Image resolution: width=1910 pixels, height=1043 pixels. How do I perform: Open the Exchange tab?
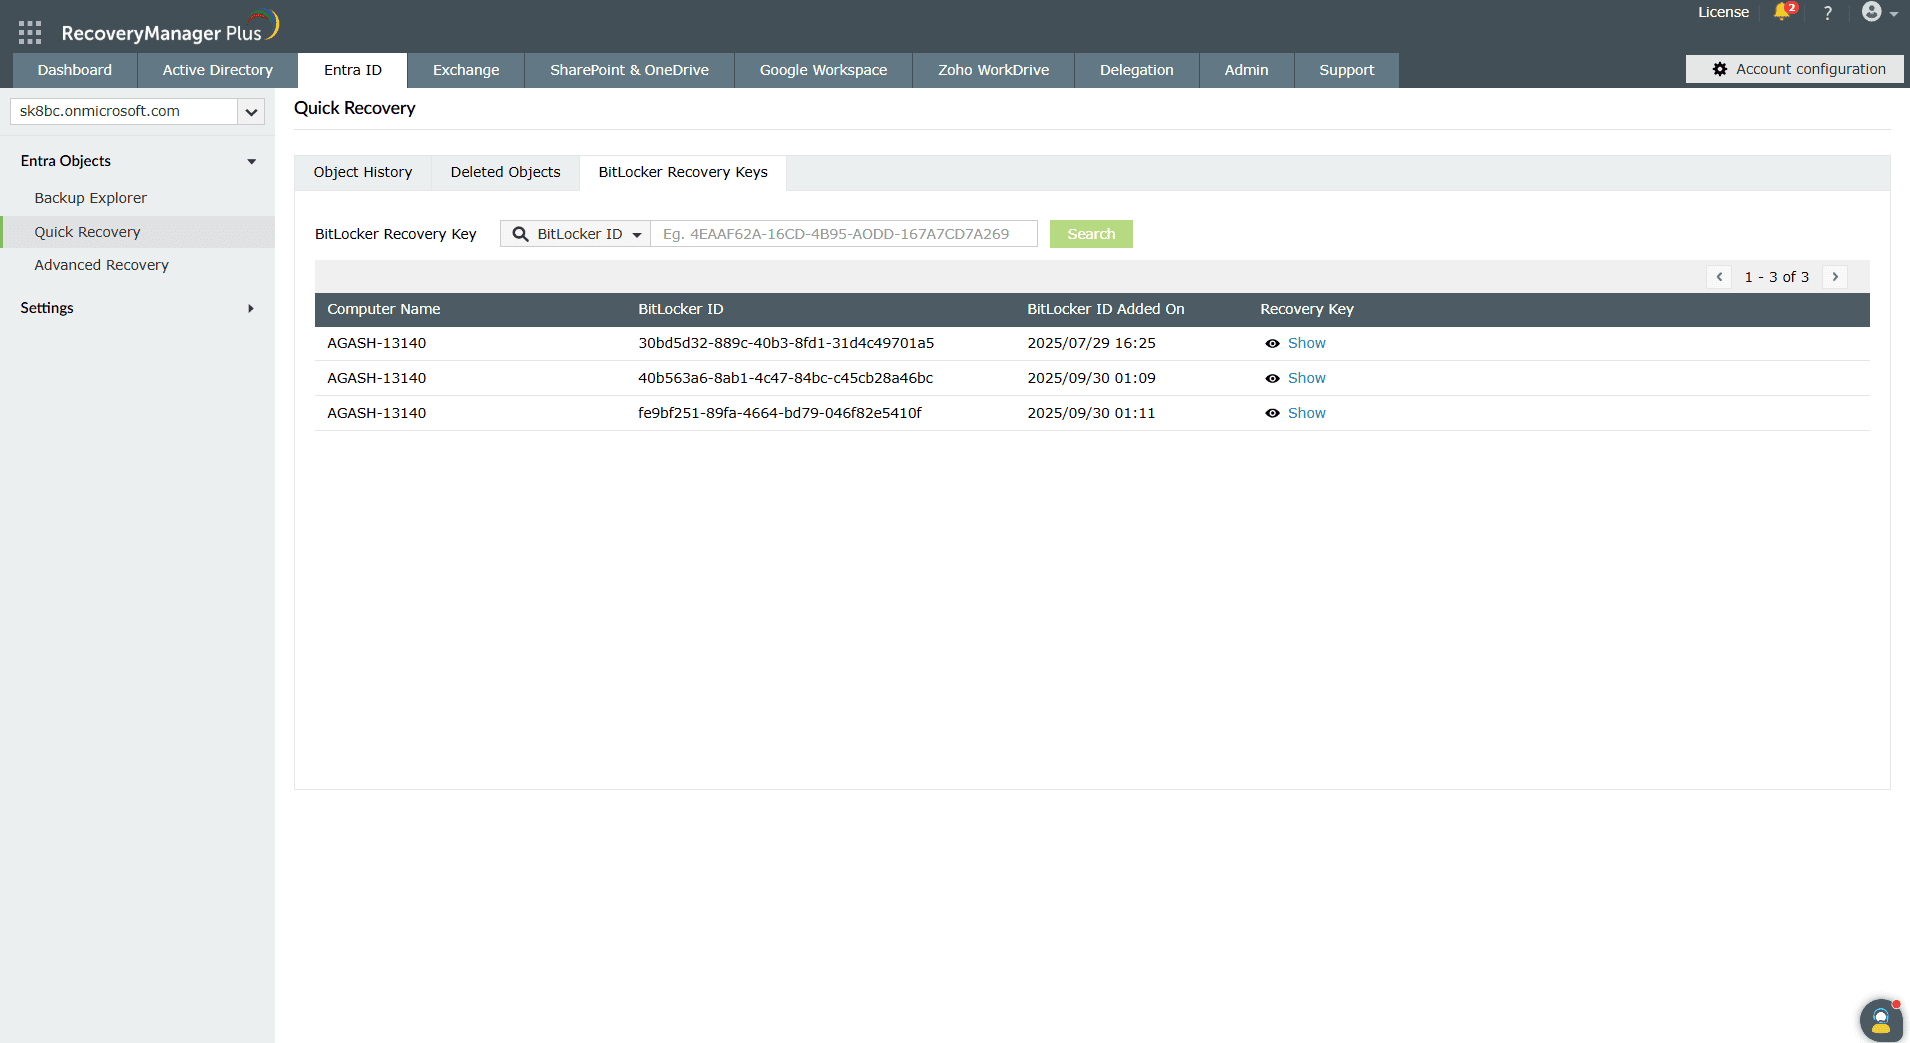click(466, 70)
